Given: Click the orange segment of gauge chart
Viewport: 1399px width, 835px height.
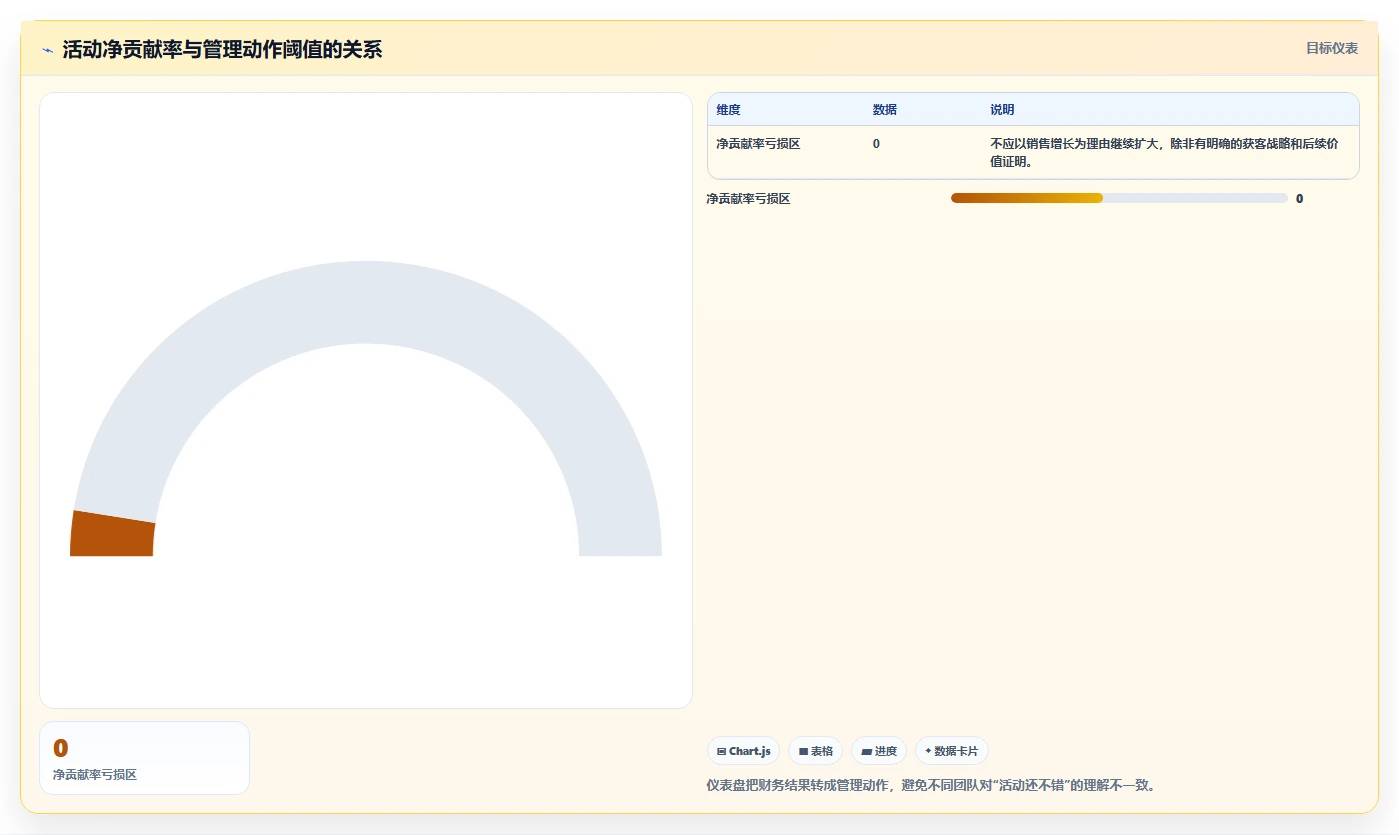Looking at the screenshot, I should click(x=112, y=534).
